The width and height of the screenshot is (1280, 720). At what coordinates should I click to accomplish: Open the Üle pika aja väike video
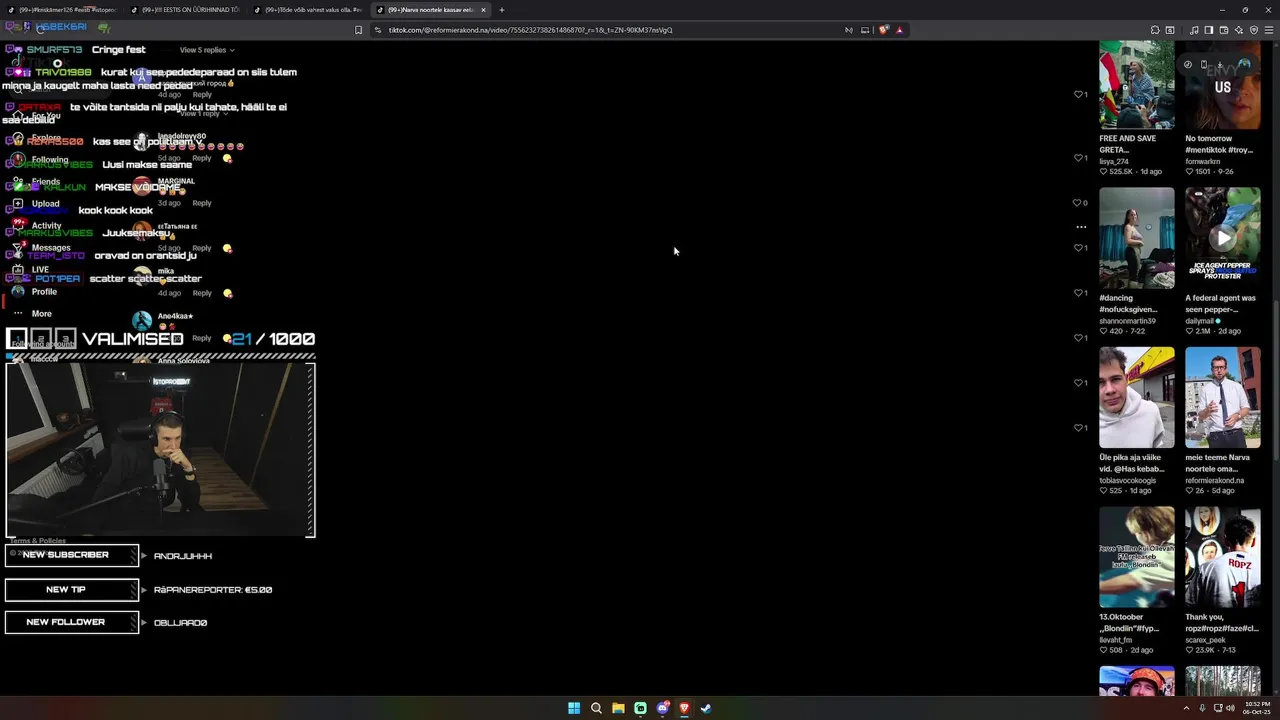(x=1137, y=398)
